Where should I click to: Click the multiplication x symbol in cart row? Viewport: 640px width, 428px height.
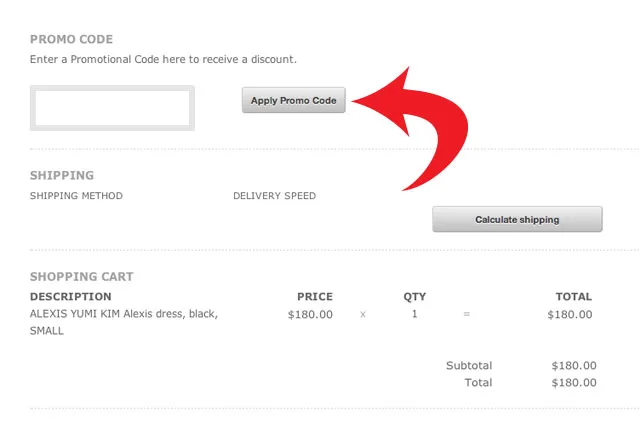363,314
